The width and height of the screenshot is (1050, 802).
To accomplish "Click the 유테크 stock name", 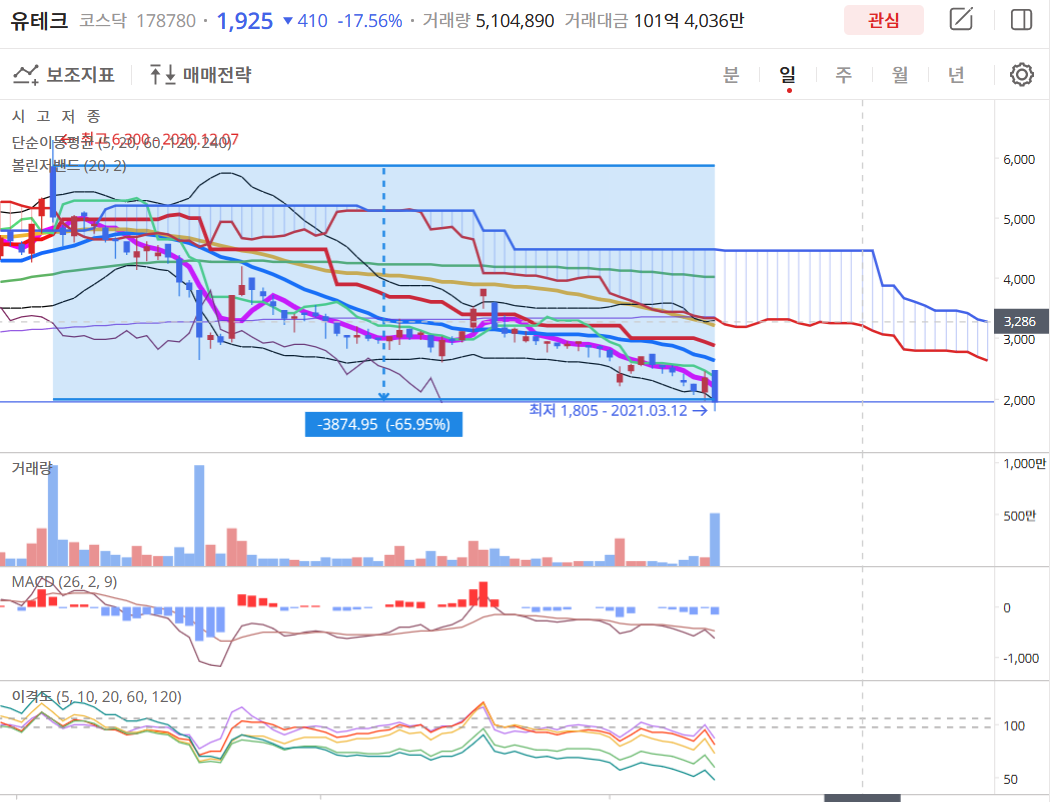I will (39, 21).
